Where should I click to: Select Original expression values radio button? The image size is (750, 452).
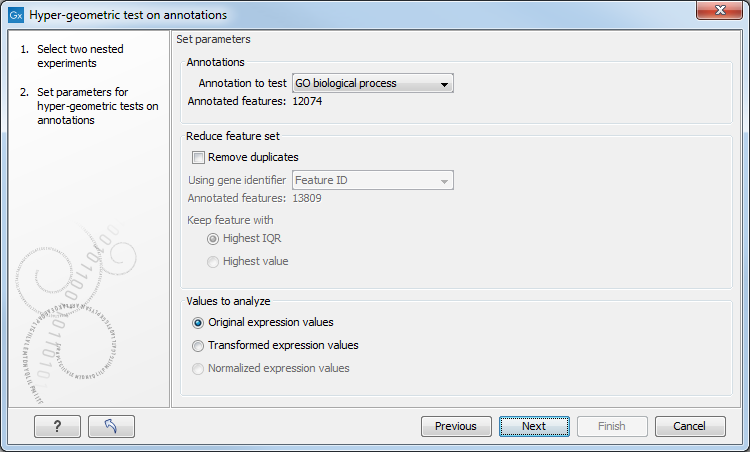click(x=199, y=322)
